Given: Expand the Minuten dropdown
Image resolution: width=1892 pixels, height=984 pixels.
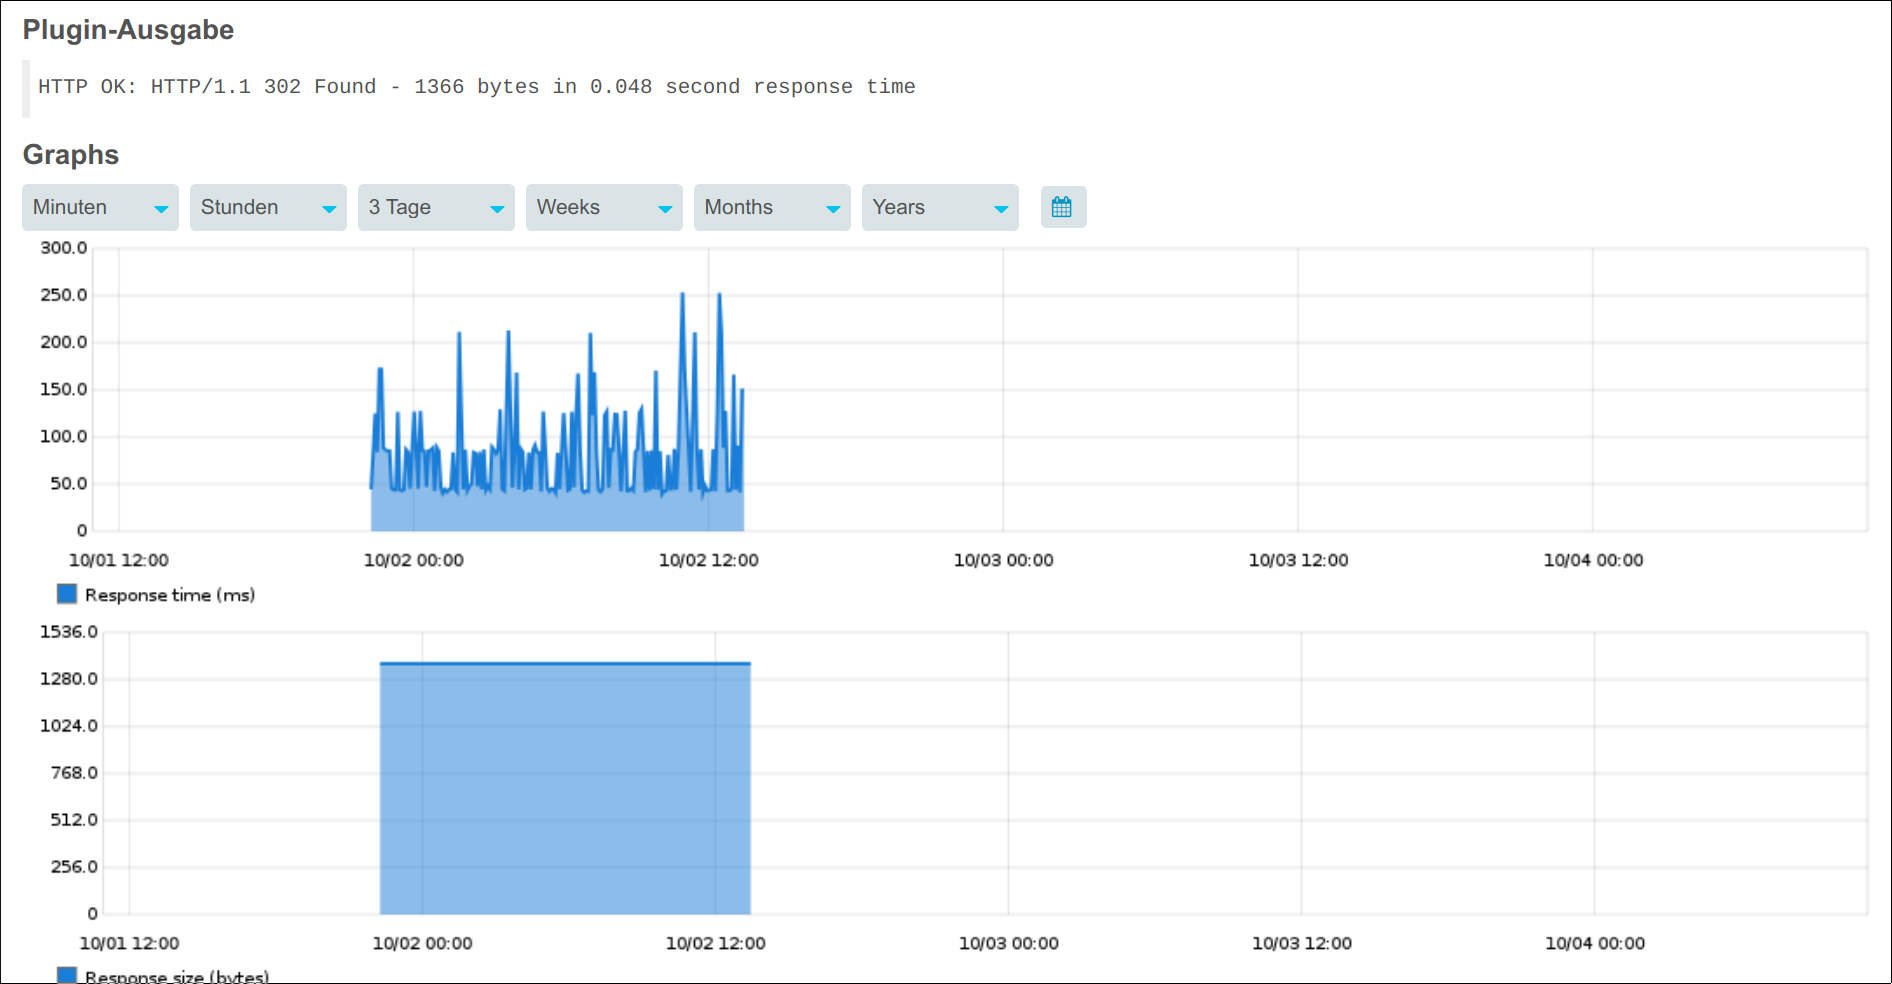Looking at the screenshot, I should click(x=100, y=207).
